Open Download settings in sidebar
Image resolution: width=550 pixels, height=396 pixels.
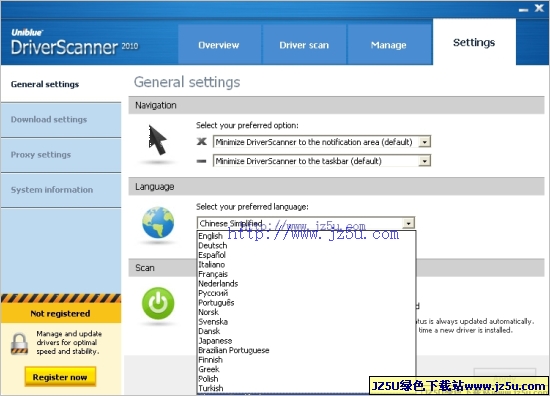click(x=61, y=120)
